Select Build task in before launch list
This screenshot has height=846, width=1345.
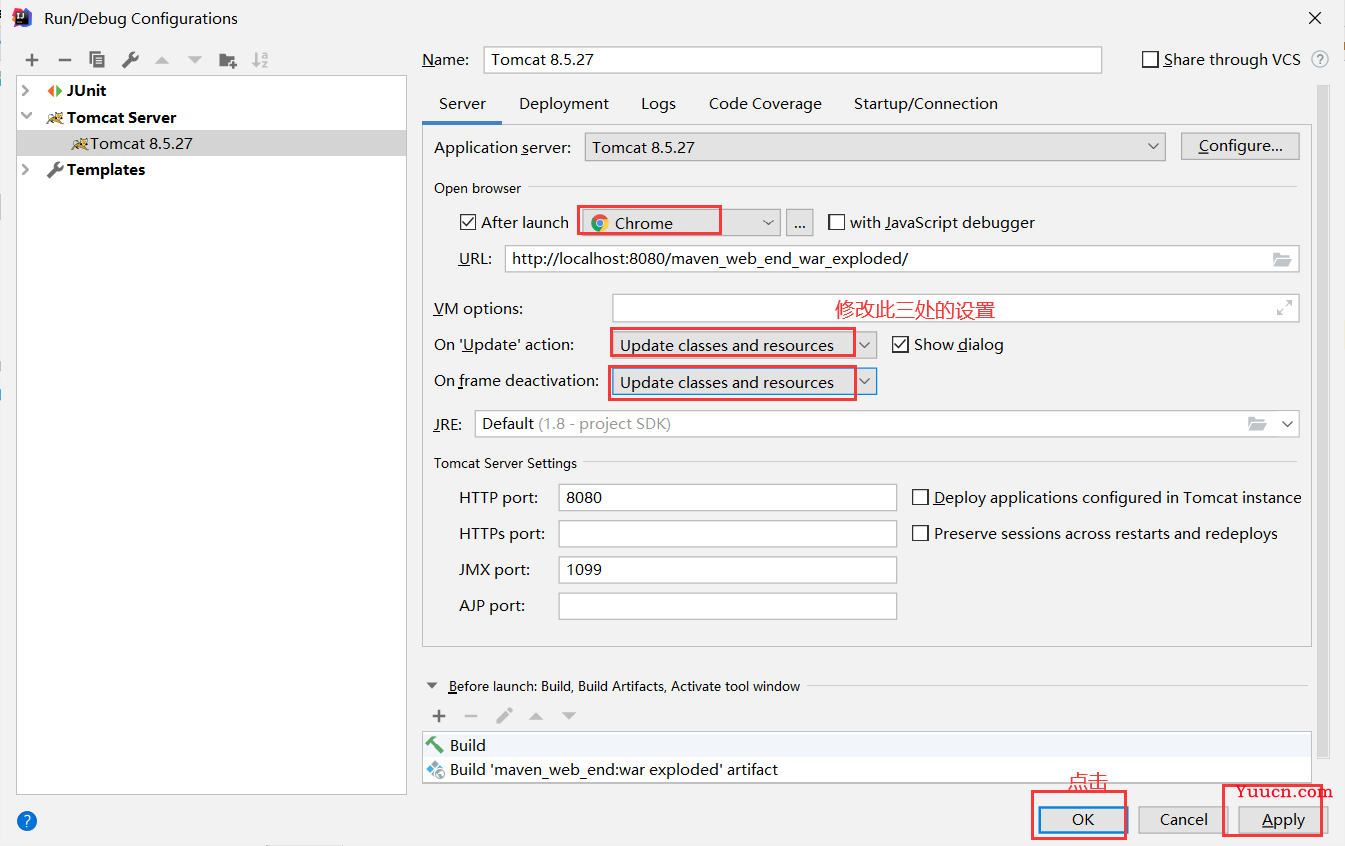(x=866, y=745)
